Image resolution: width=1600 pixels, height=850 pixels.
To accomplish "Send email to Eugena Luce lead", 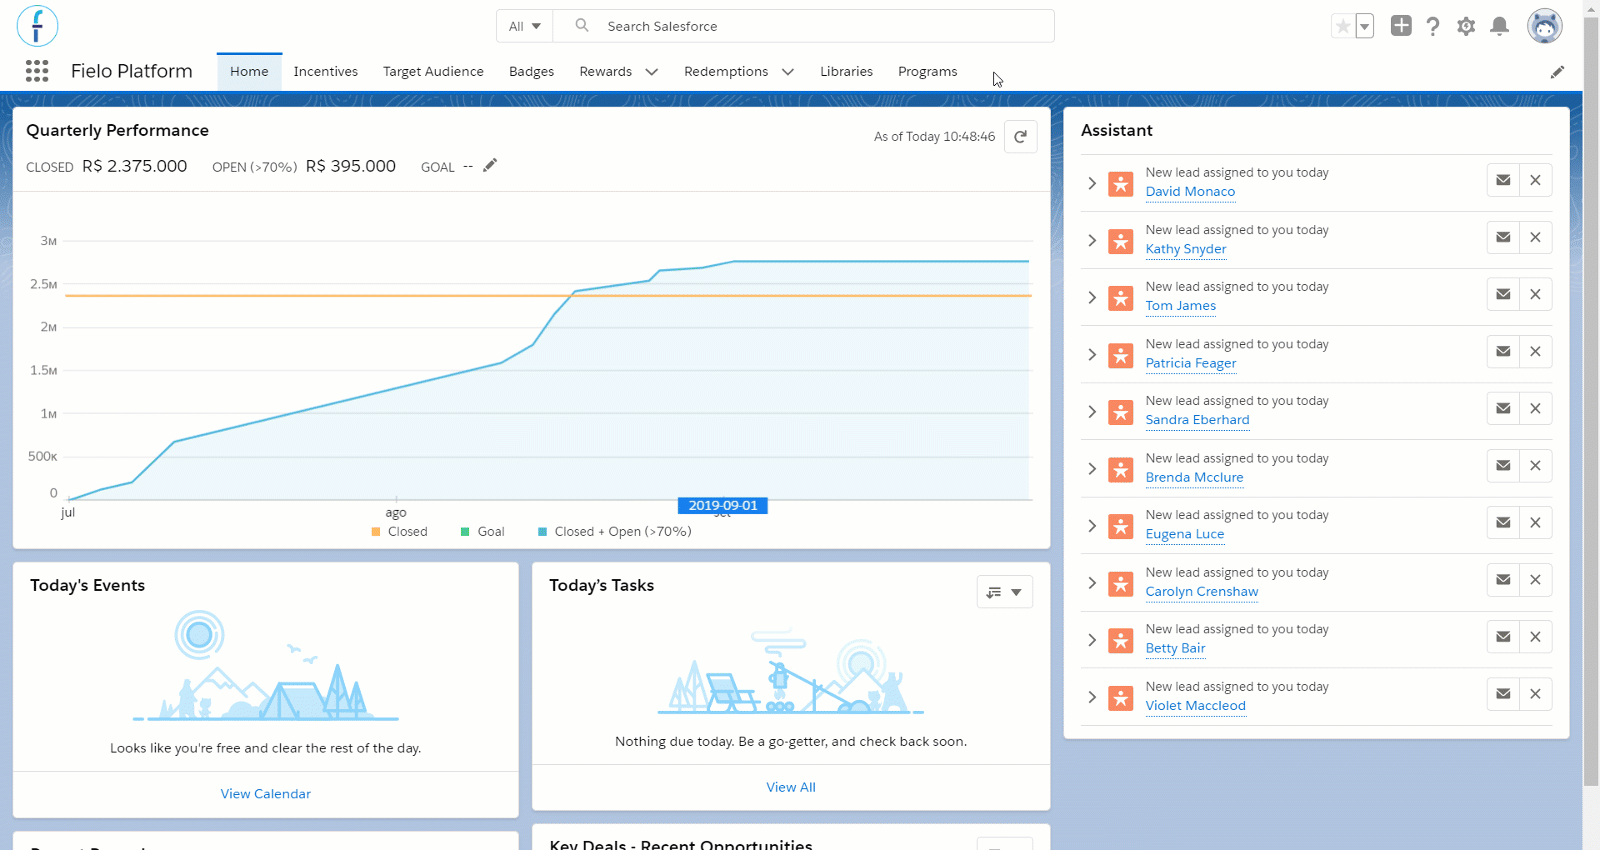I will pyautogui.click(x=1503, y=522).
